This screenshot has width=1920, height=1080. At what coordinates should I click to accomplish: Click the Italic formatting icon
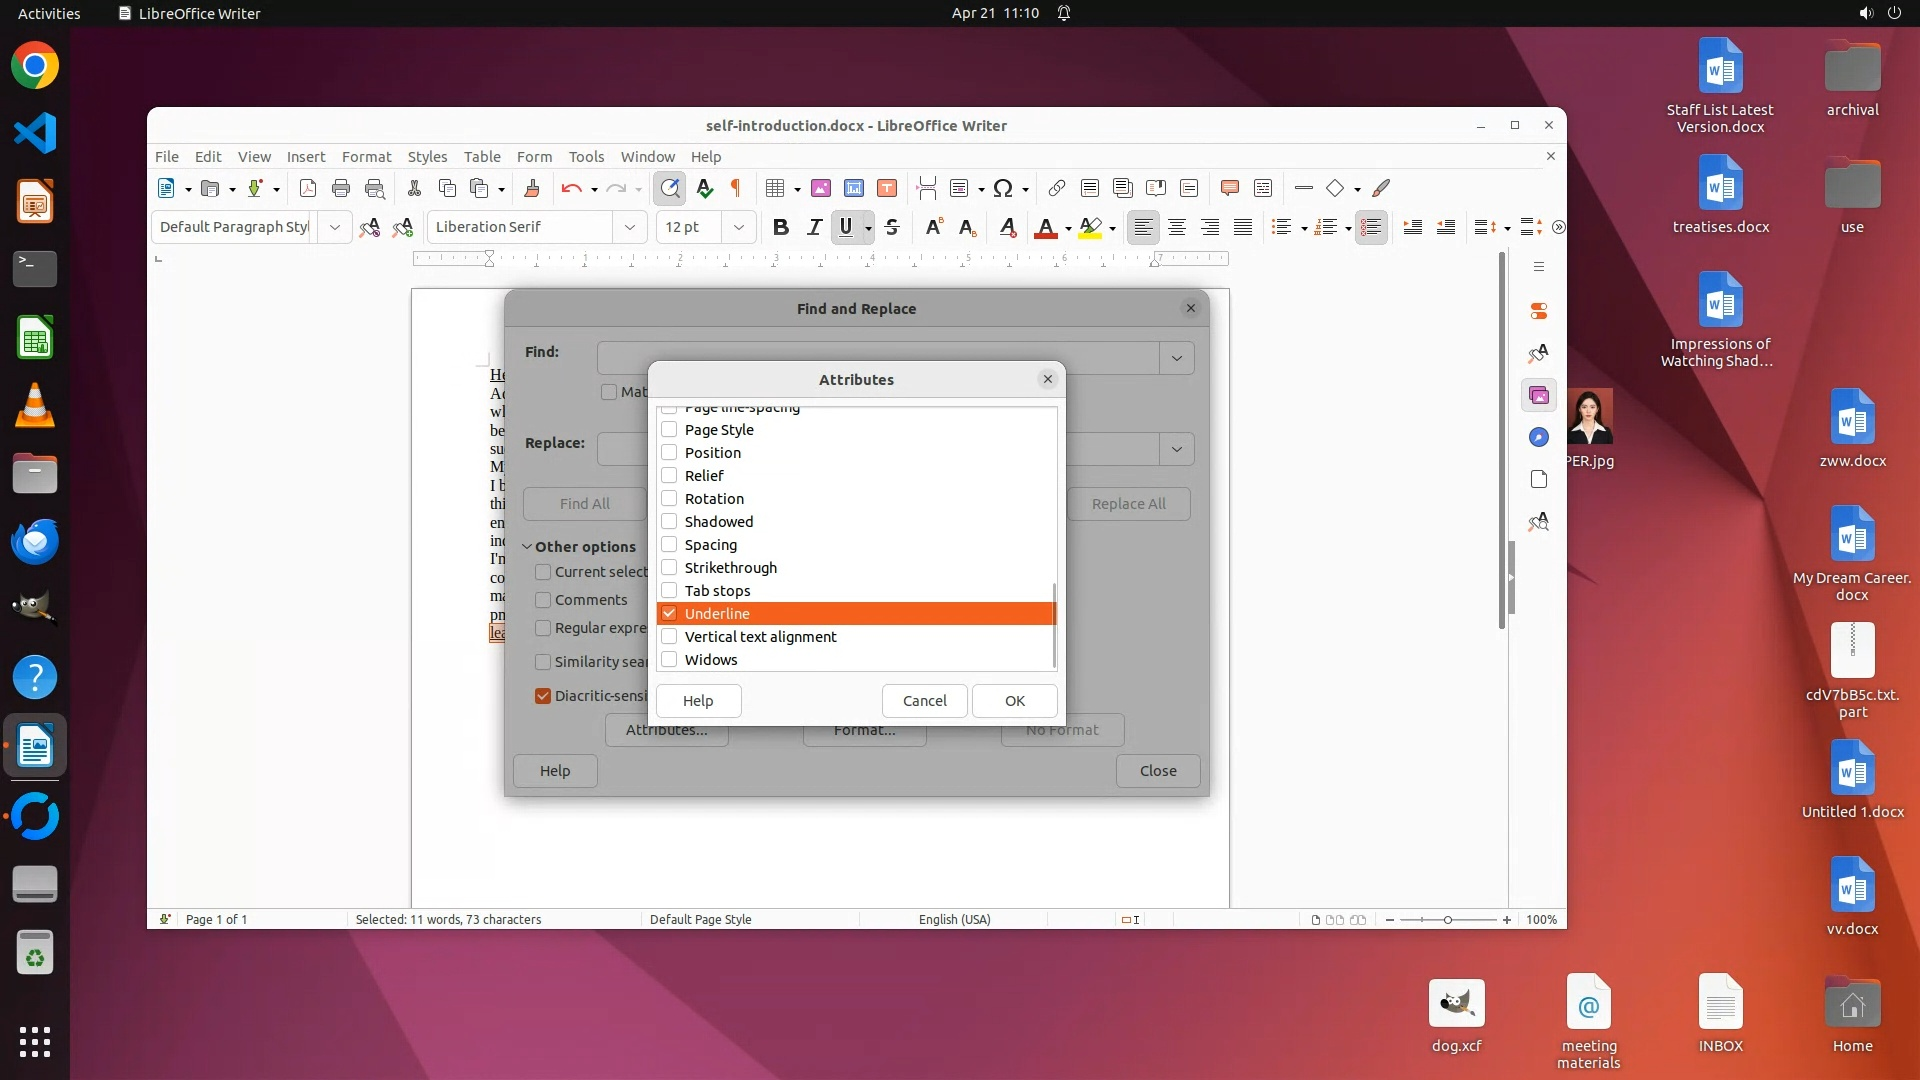(x=814, y=227)
